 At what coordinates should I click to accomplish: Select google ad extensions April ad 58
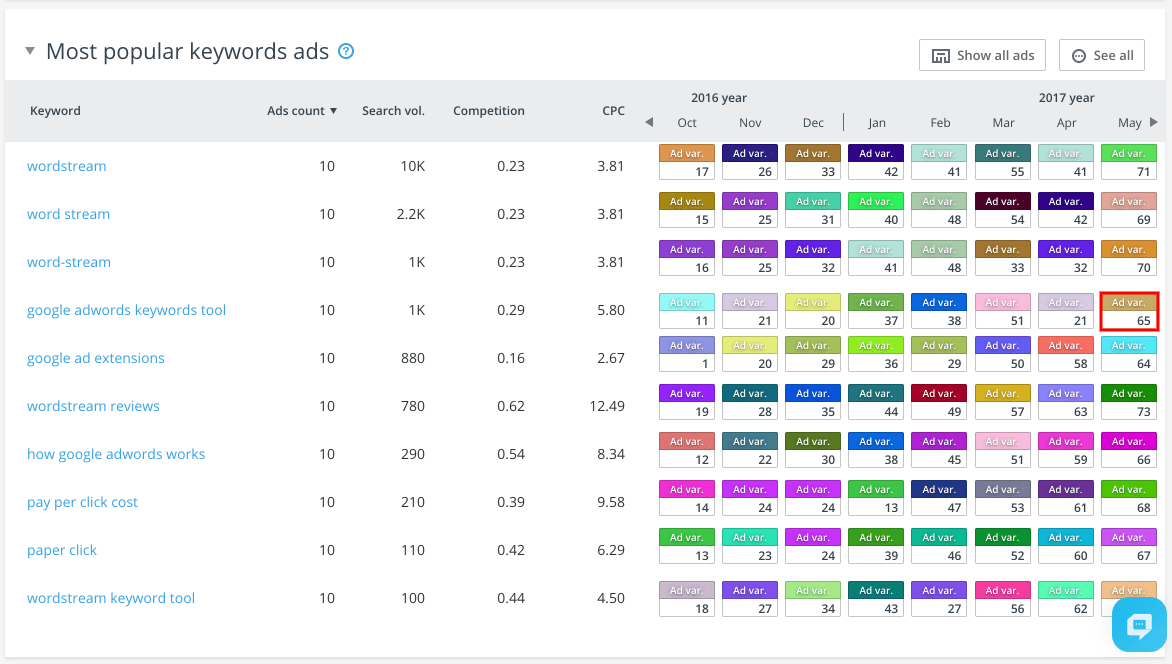tap(1066, 355)
